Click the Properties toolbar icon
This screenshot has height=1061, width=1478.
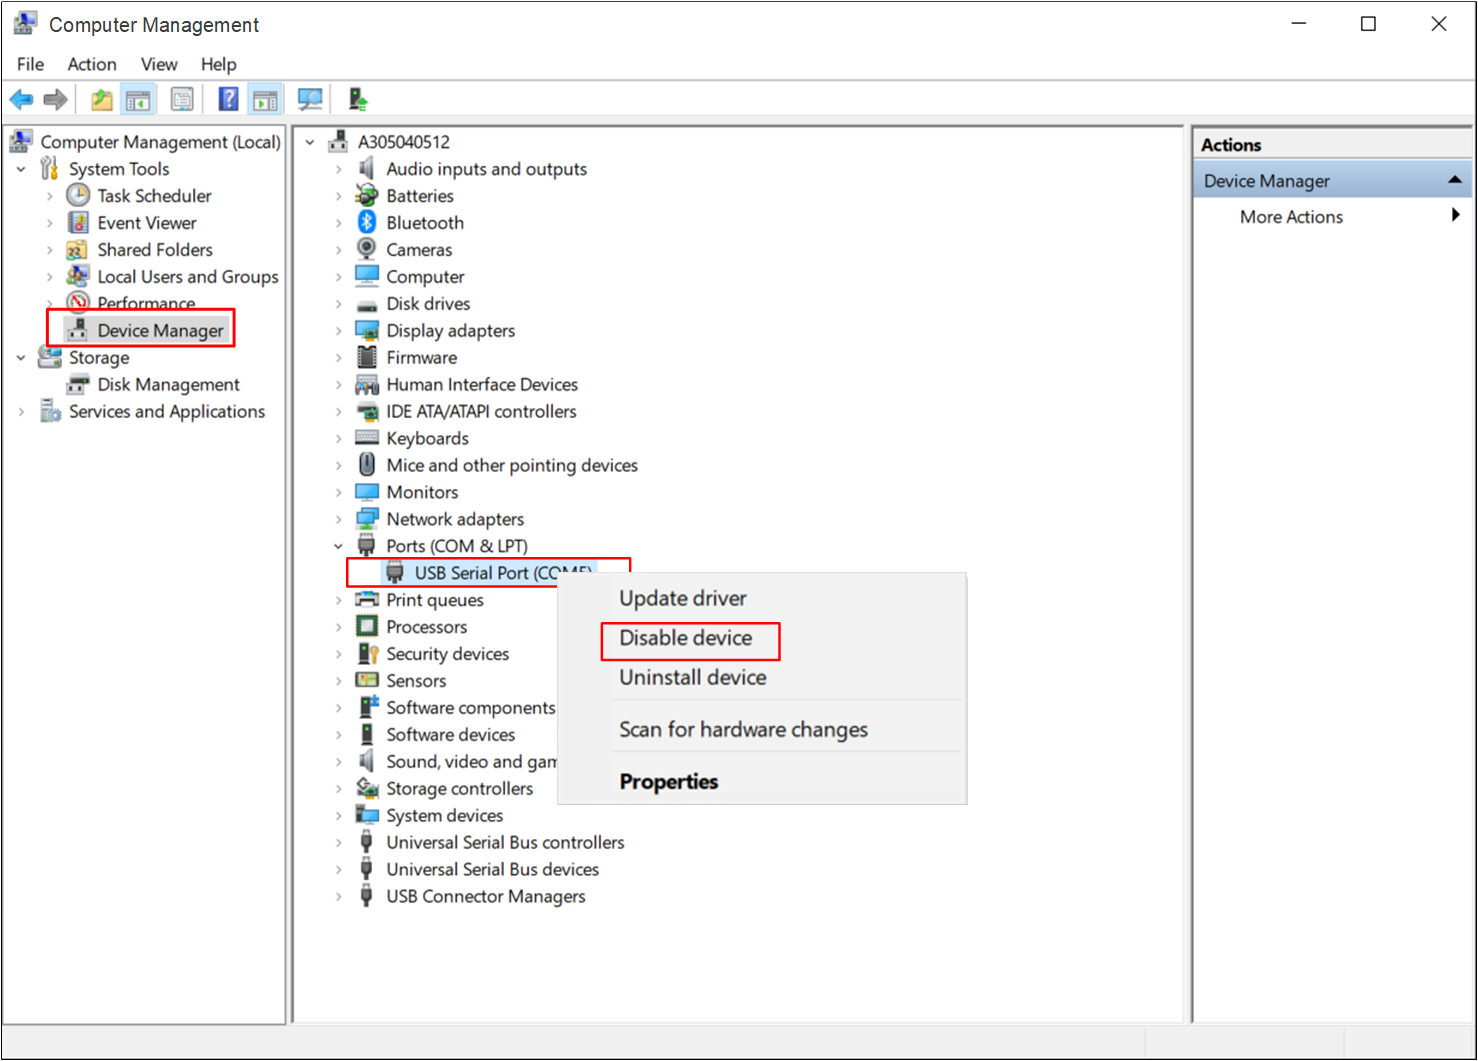pyautogui.click(x=182, y=99)
